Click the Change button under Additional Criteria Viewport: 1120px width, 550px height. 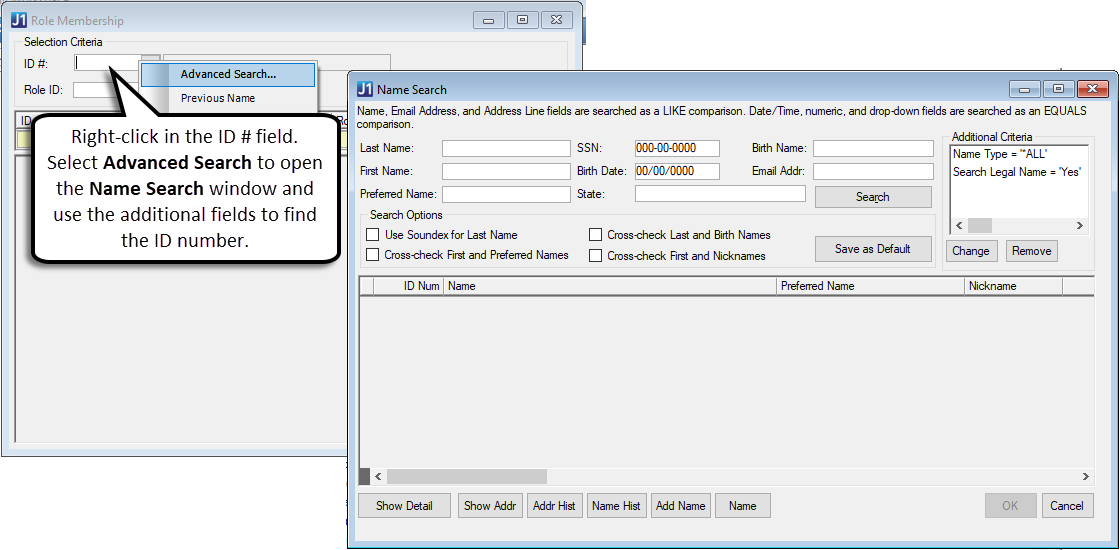(971, 251)
